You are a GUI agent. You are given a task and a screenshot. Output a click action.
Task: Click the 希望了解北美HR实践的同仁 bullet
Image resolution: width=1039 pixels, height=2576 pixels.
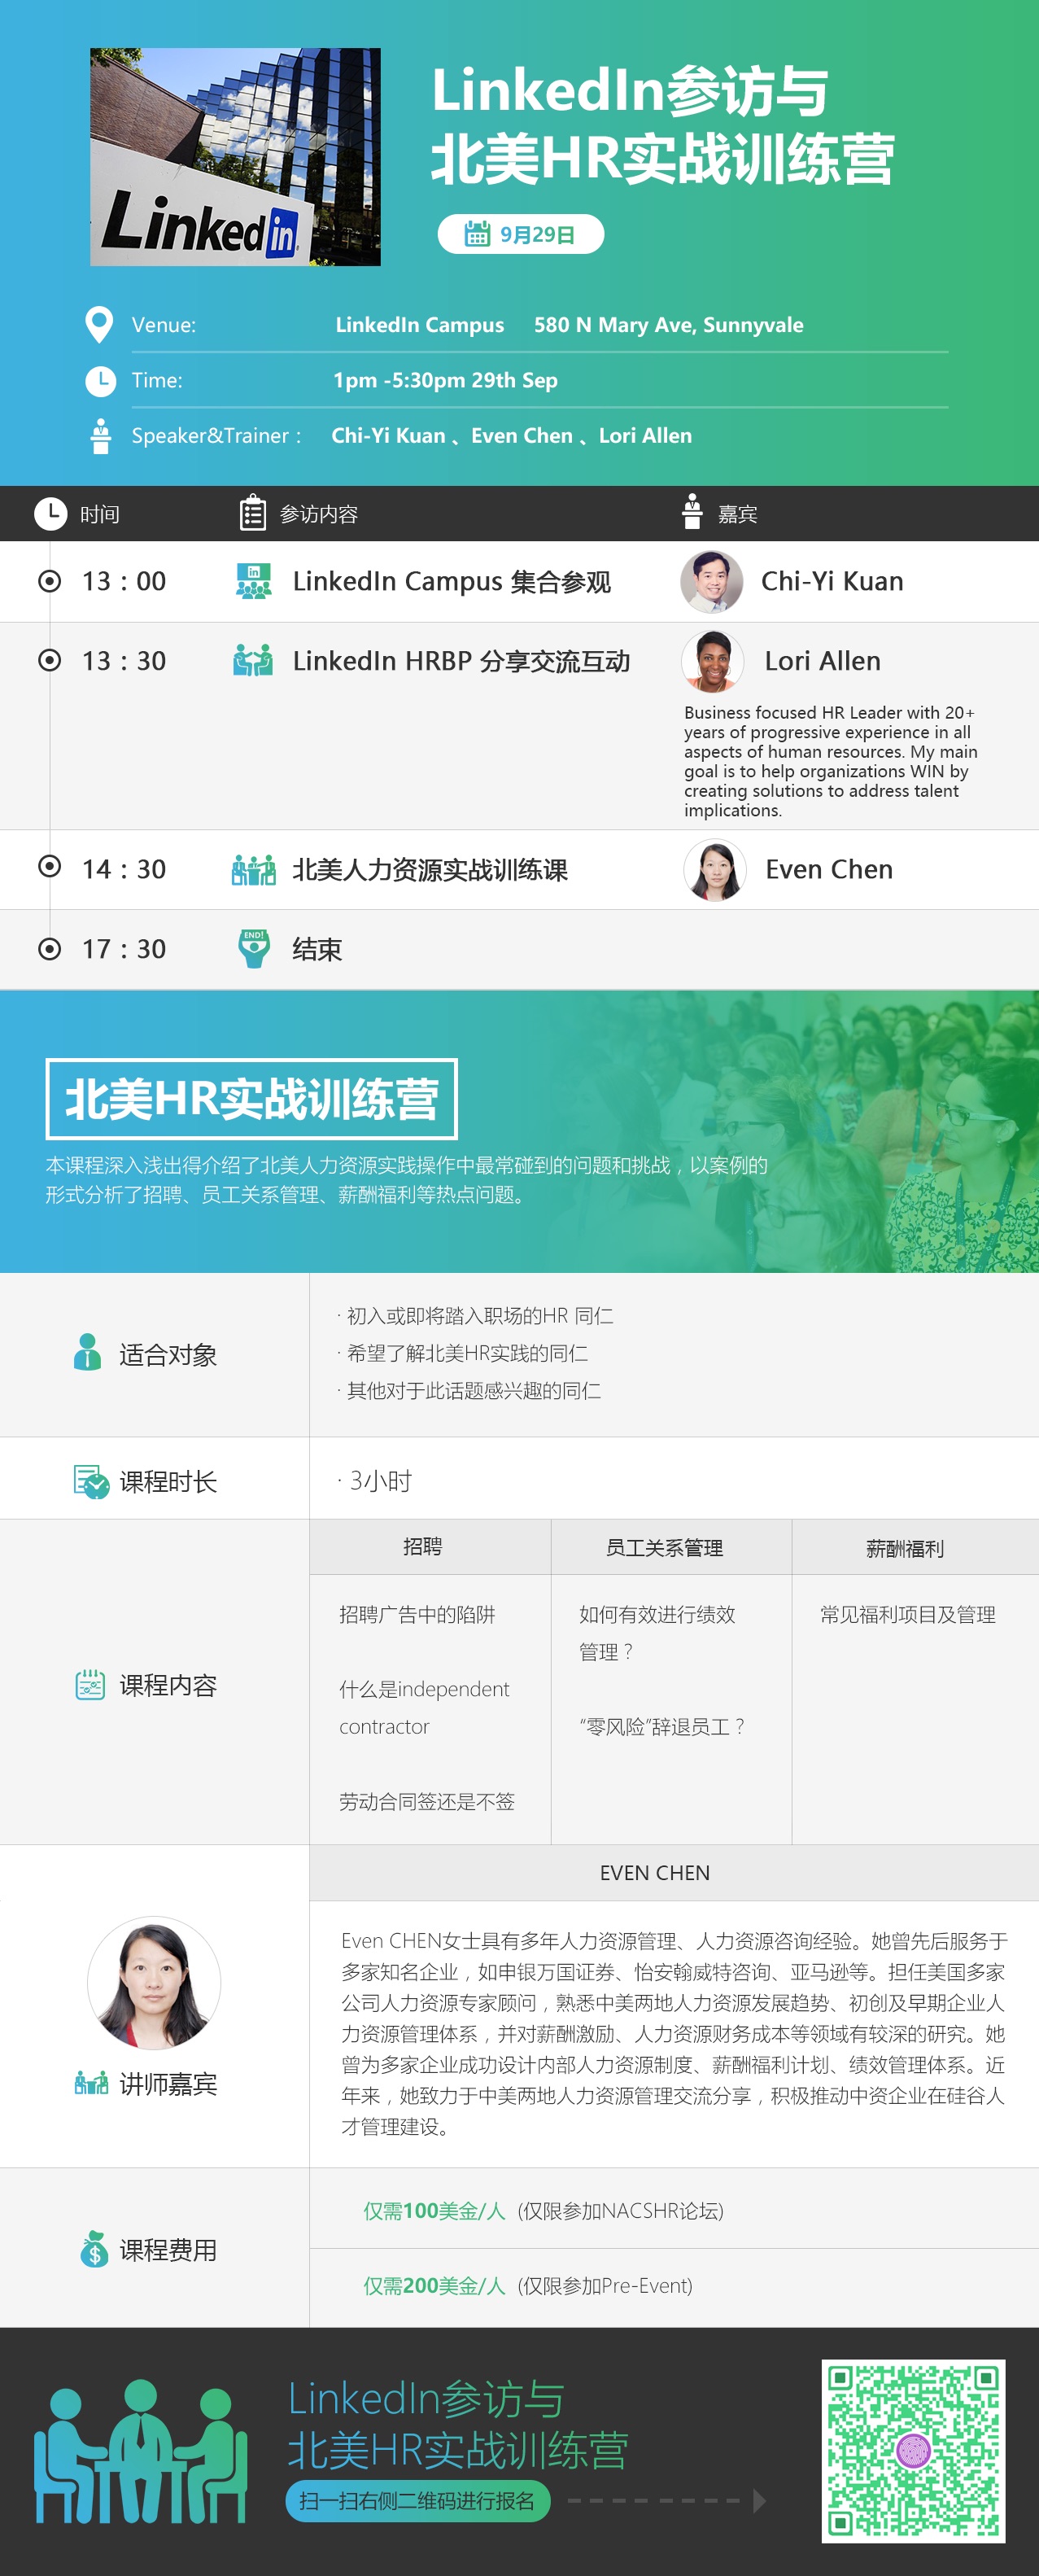click(462, 1353)
